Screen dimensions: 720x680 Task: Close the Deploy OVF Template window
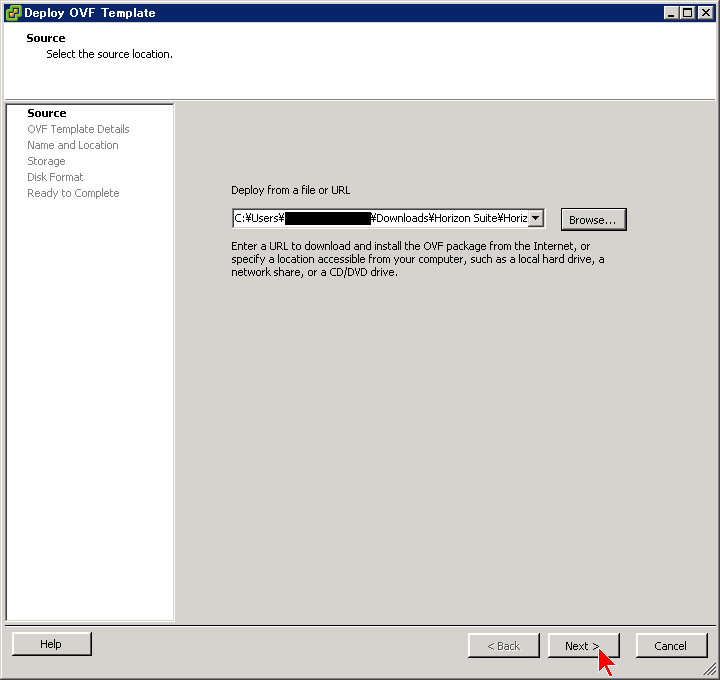[x=705, y=13]
